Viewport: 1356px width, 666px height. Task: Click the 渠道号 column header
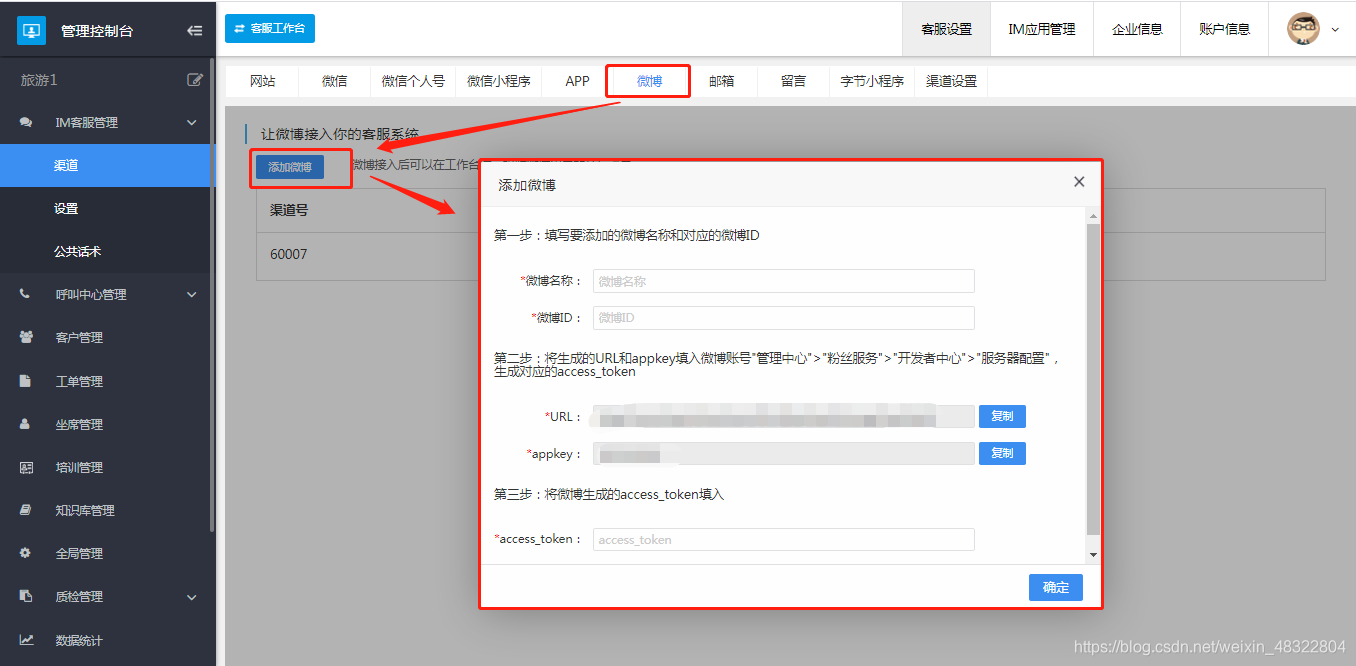289,210
